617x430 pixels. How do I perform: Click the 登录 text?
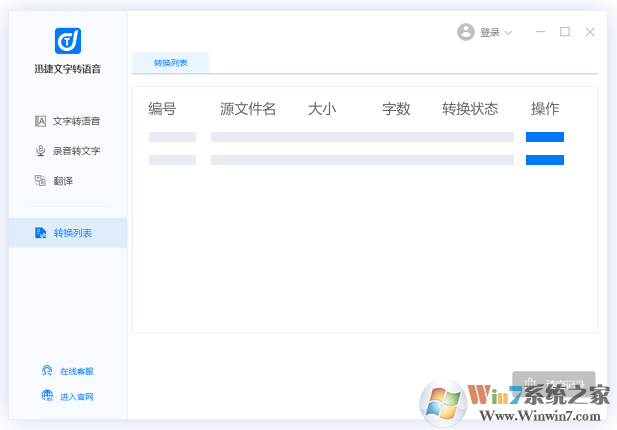[x=490, y=32]
